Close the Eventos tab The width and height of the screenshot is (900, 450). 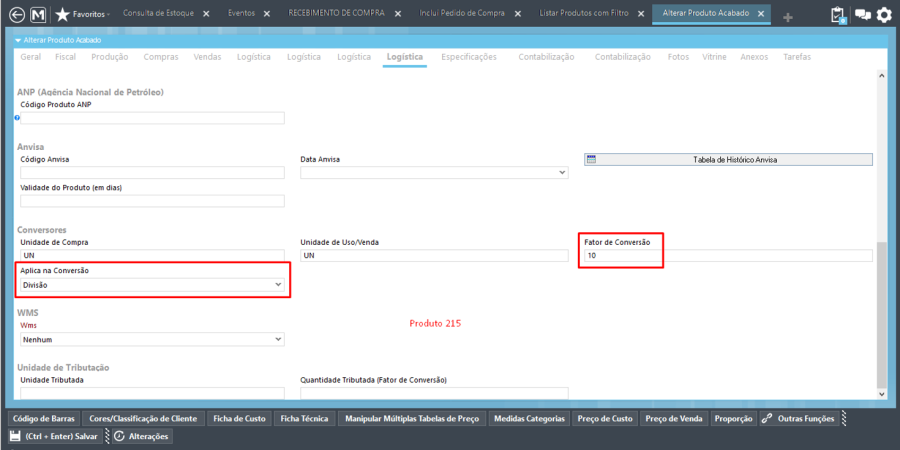click(266, 14)
